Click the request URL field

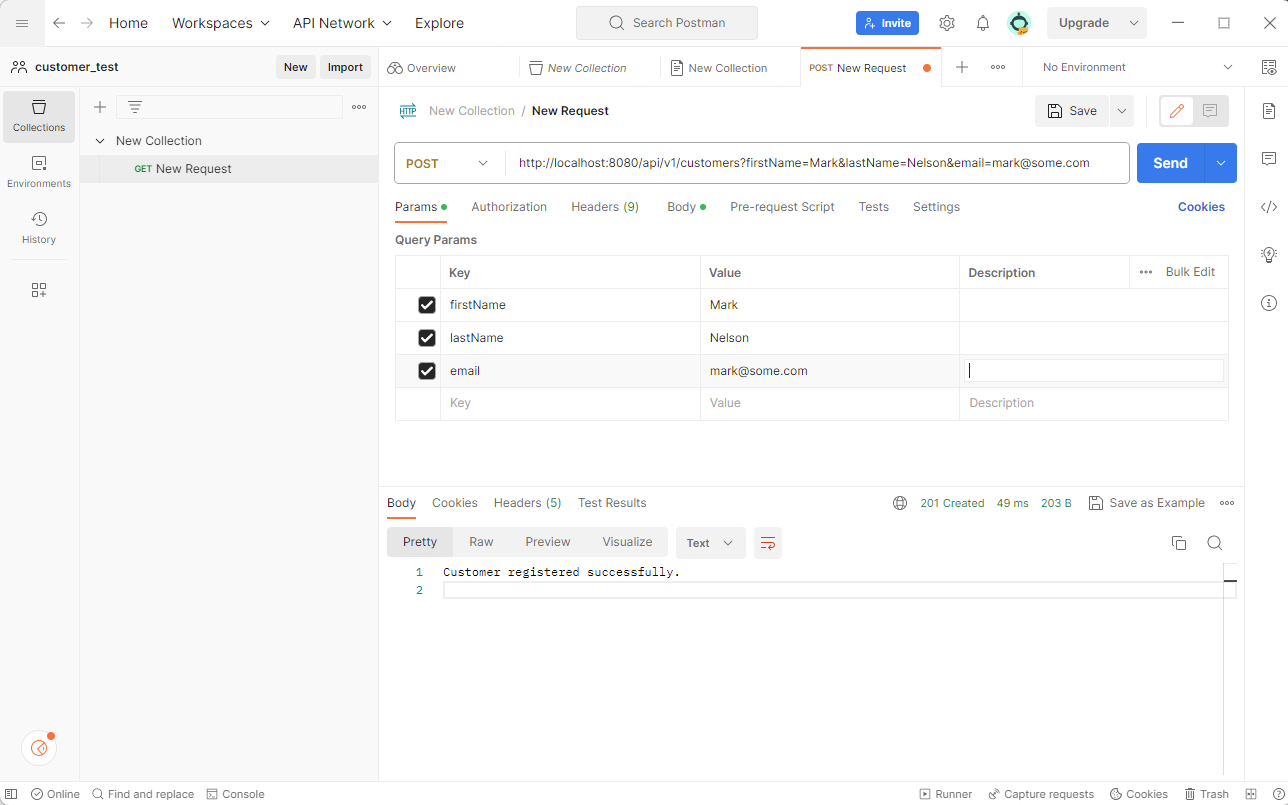(816, 163)
